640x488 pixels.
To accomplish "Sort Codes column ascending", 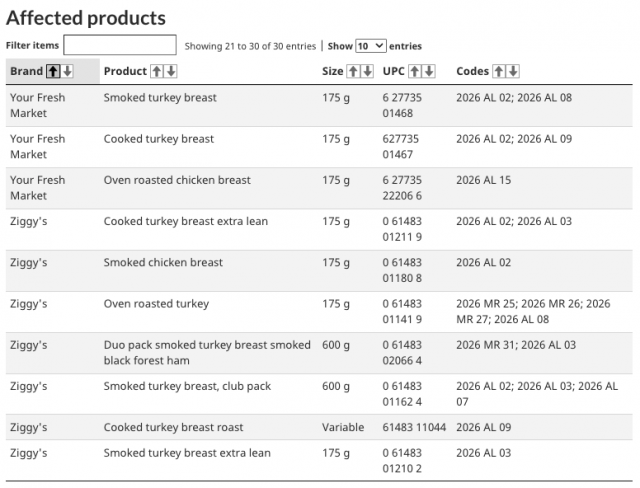I will [x=499, y=71].
